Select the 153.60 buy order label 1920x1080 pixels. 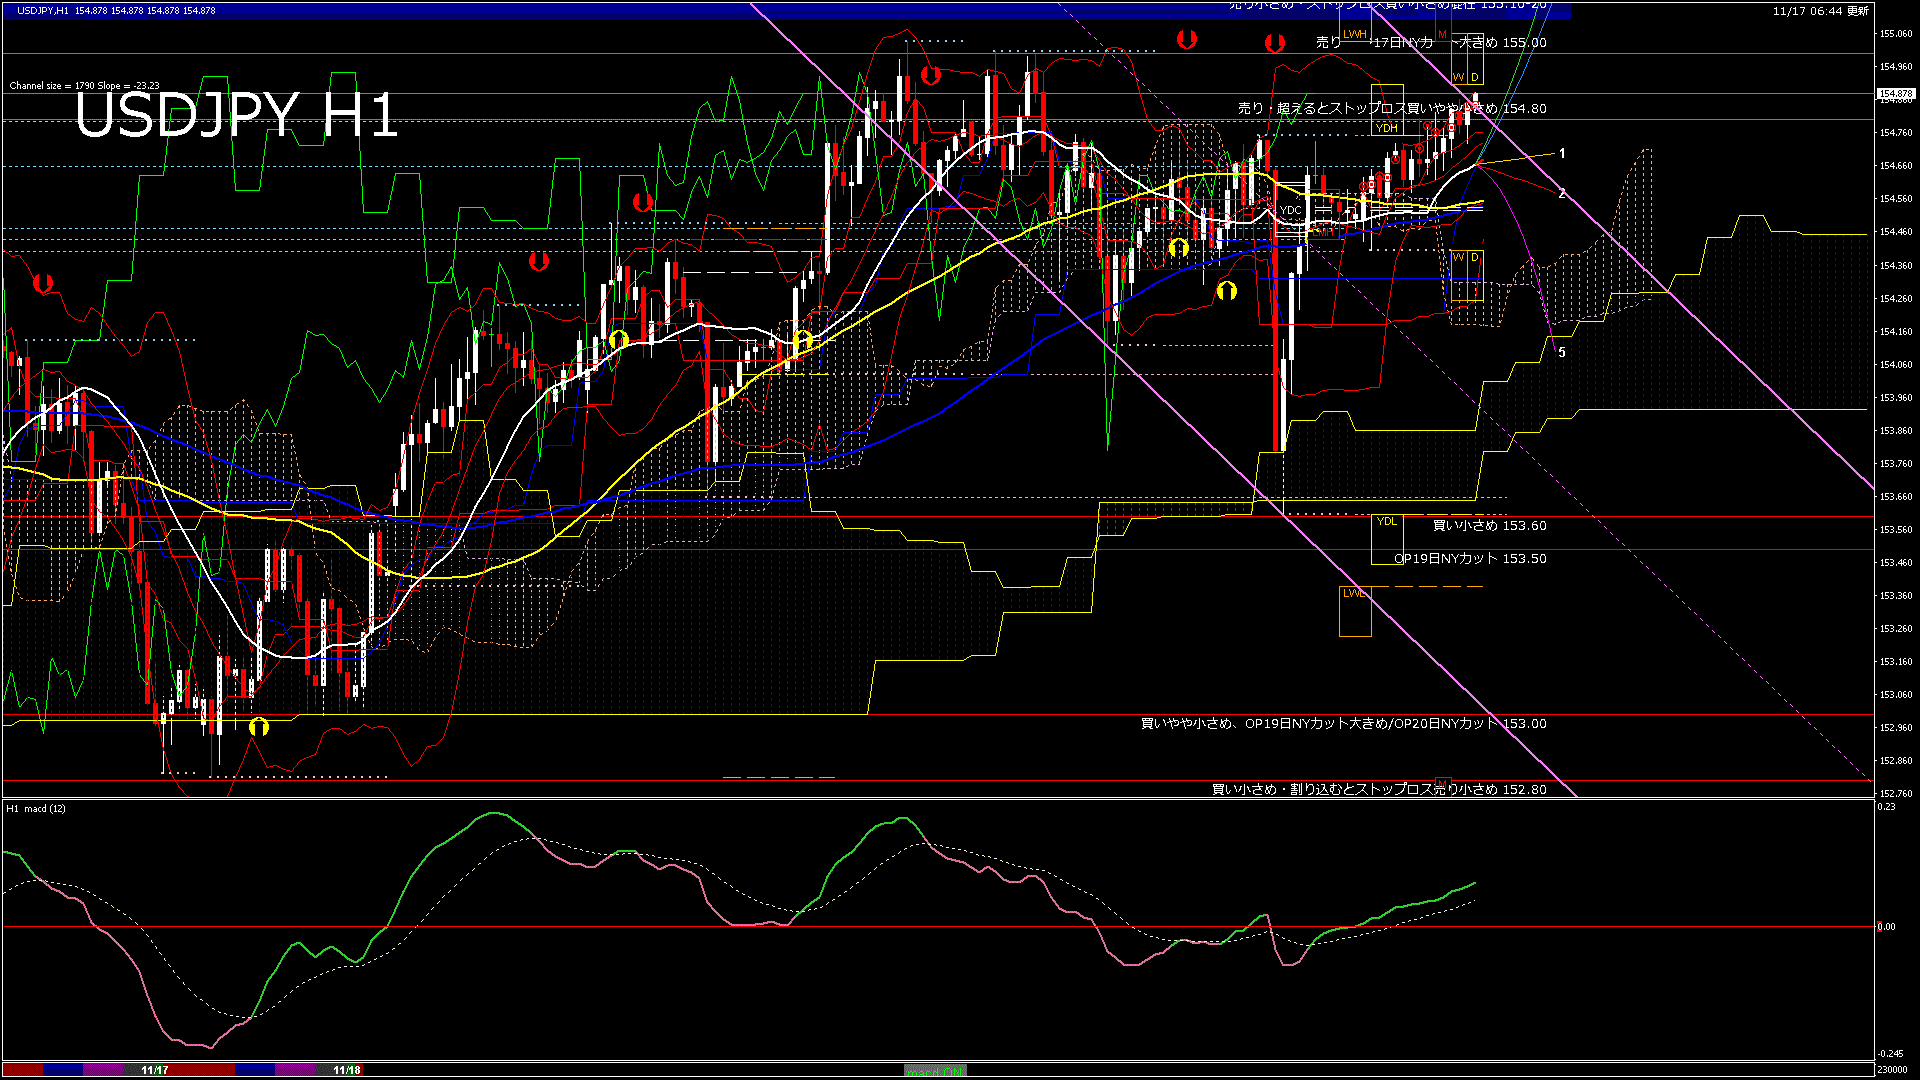click(x=1489, y=525)
